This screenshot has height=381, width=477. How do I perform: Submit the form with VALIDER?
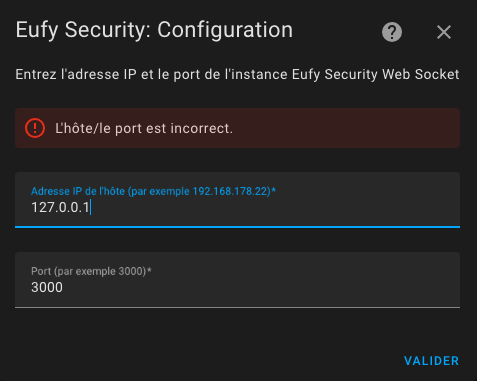pos(431,361)
